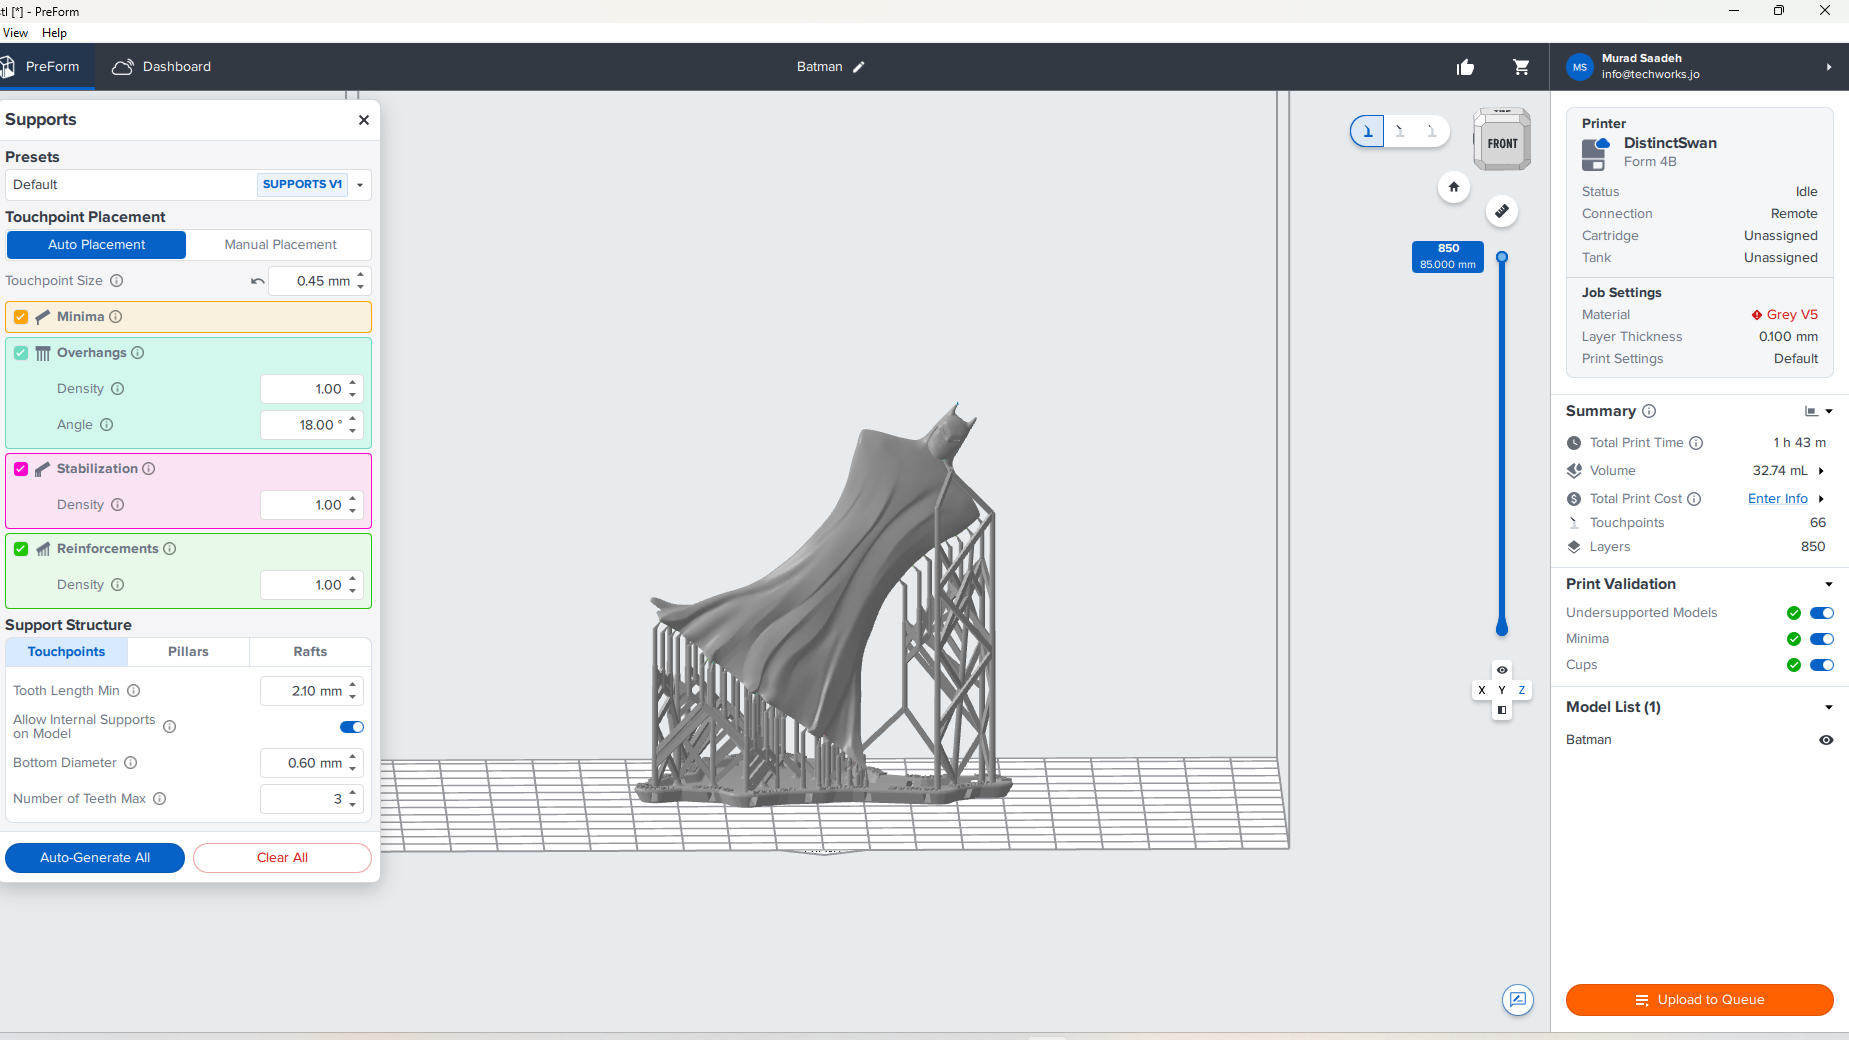Expand the user account arrow for Murad Saadeh
Image resolution: width=1849 pixels, height=1040 pixels.
pyautogui.click(x=1829, y=67)
